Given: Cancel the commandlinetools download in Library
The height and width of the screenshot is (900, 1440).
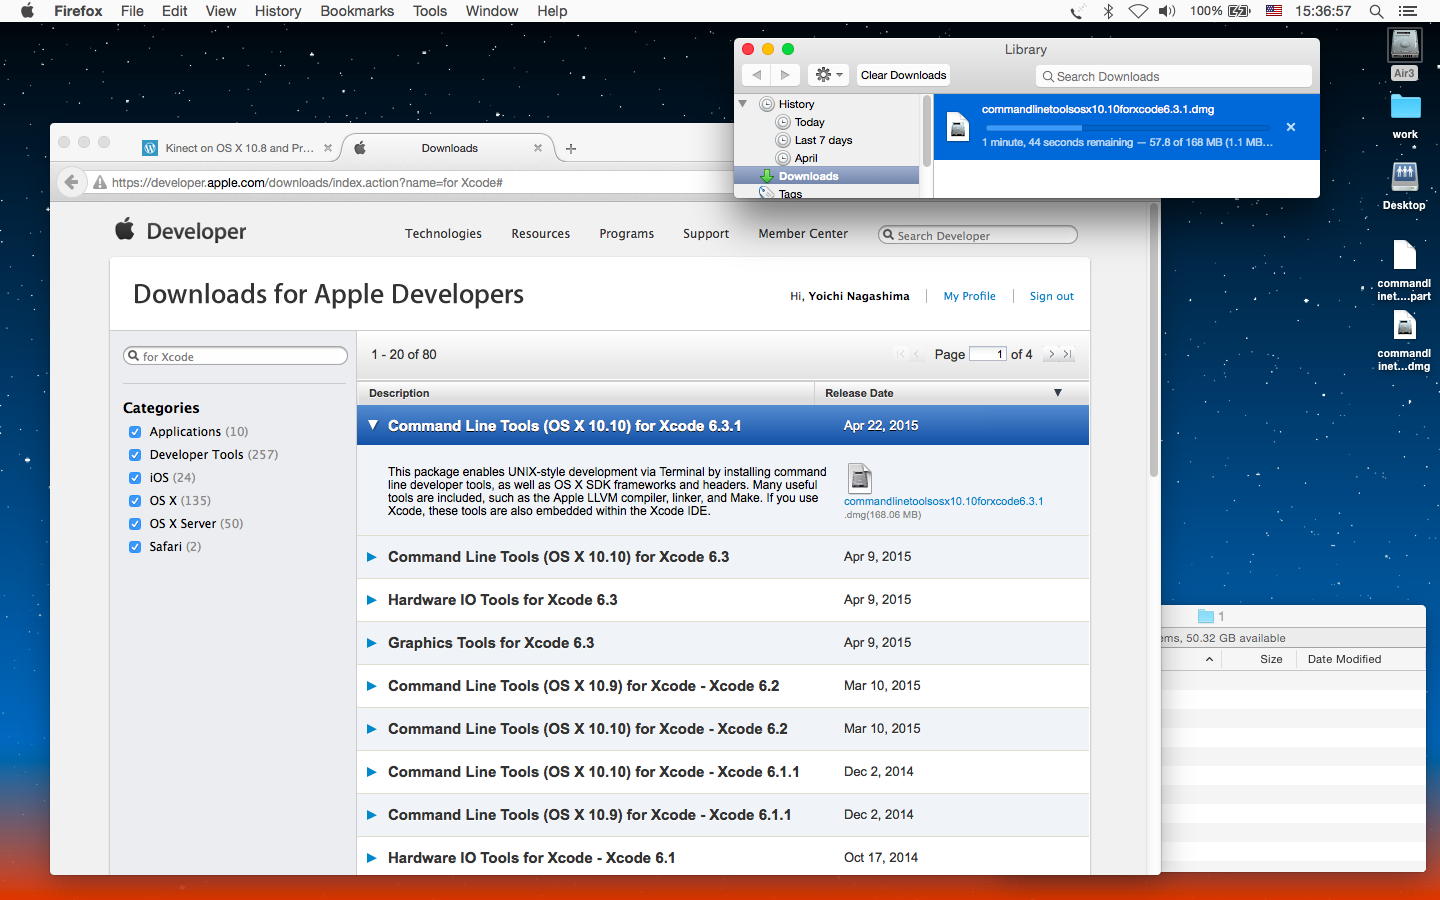Looking at the screenshot, I should pyautogui.click(x=1290, y=127).
